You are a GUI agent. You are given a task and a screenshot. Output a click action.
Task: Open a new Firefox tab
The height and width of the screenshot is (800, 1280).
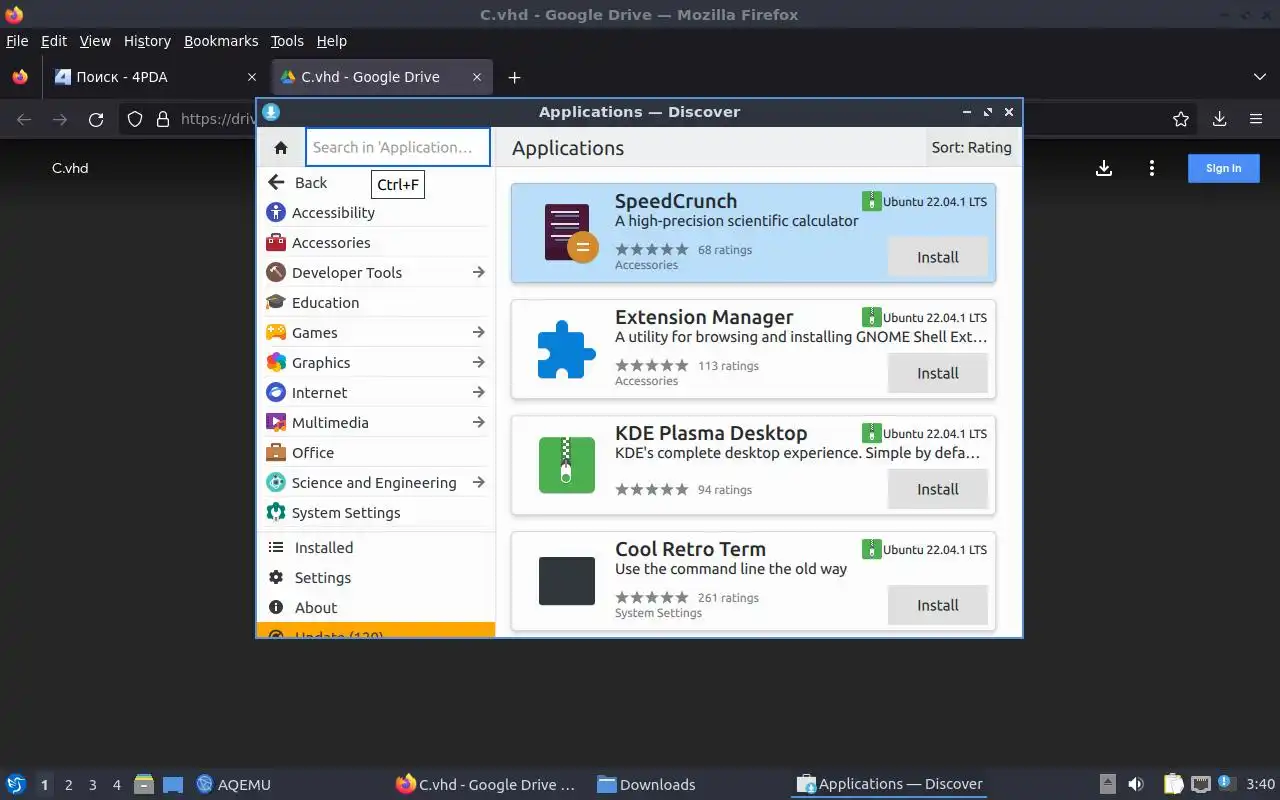pos(514,77)
